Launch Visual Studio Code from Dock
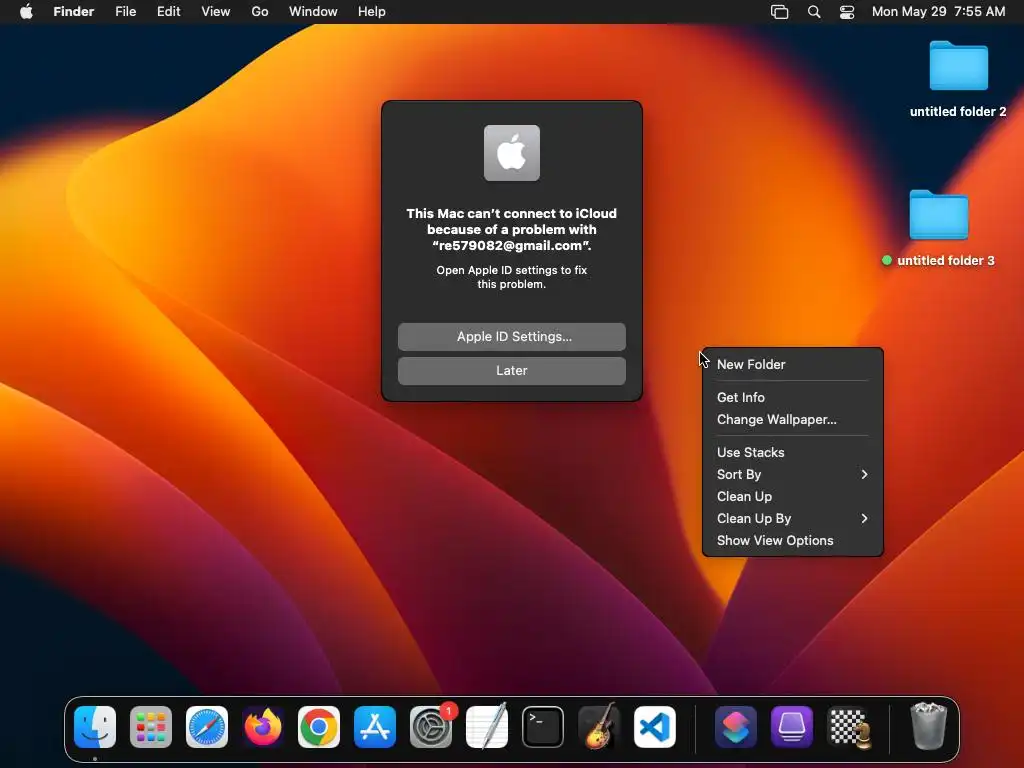 point(655,727)
